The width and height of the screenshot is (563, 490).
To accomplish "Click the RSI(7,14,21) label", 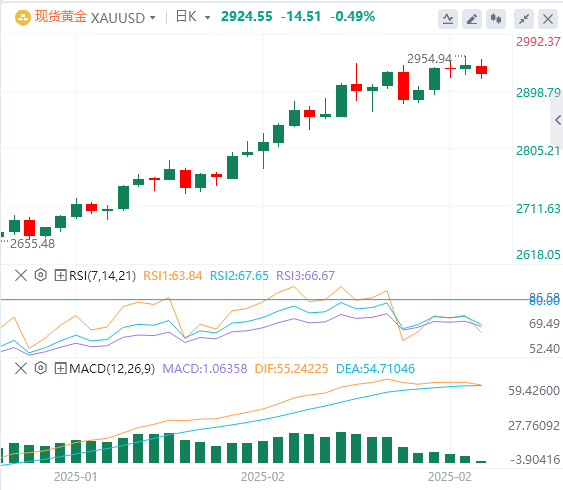I will pos(102,276).
